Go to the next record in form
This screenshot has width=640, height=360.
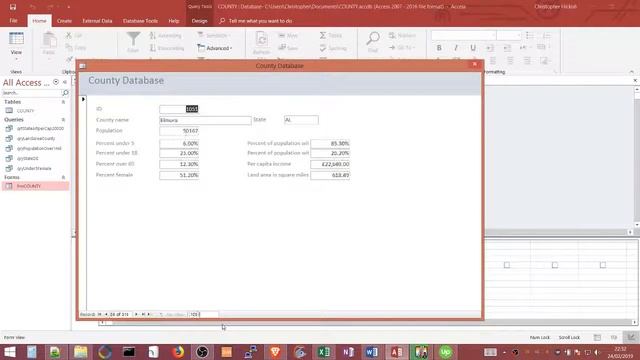point(136,314)
